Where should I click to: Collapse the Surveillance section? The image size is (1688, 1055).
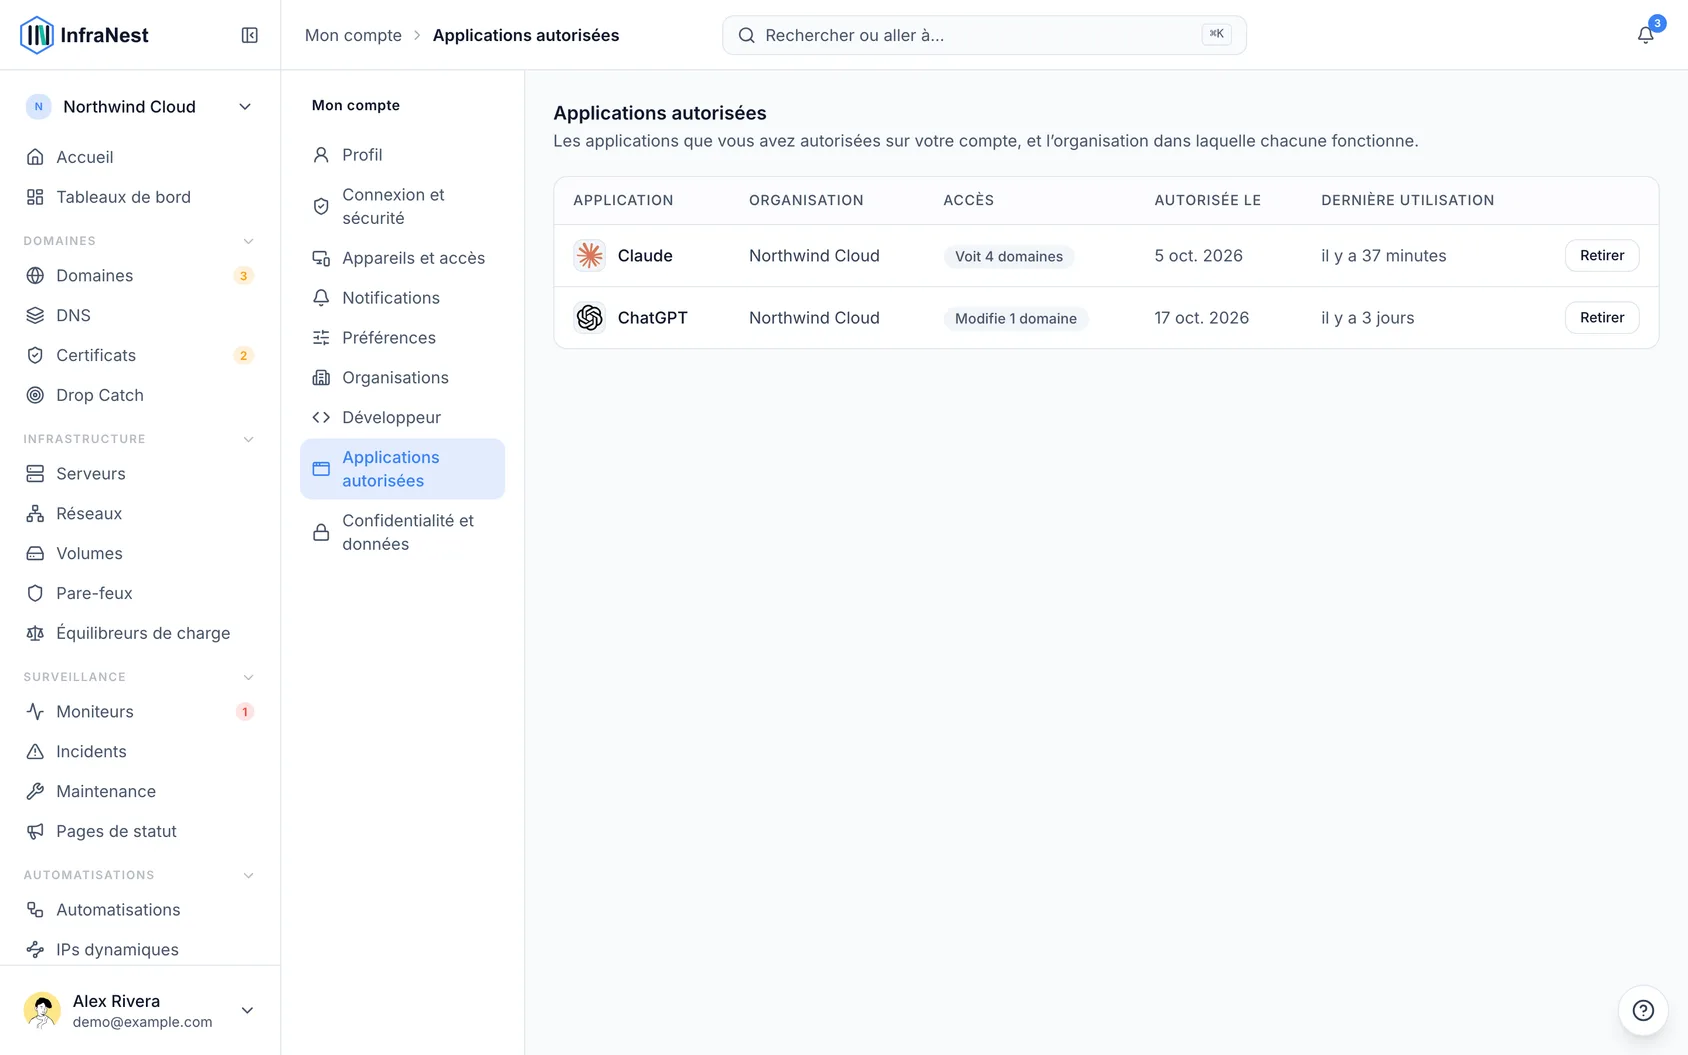[x=249, y=677]
